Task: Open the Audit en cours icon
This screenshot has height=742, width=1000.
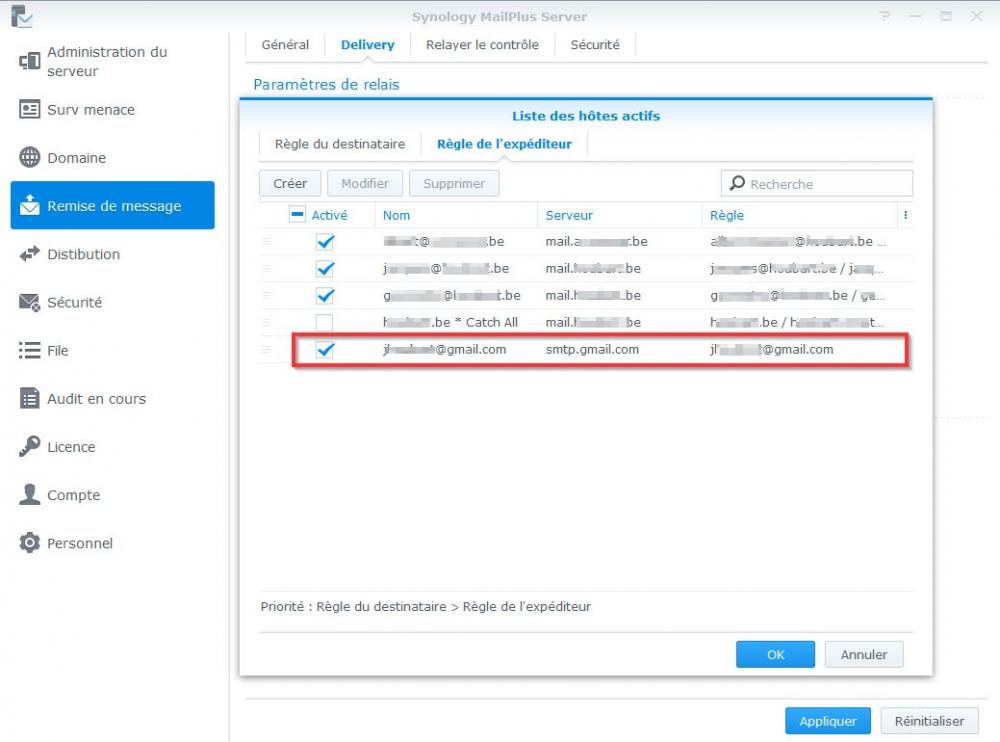Action: (x=29, y=398)
